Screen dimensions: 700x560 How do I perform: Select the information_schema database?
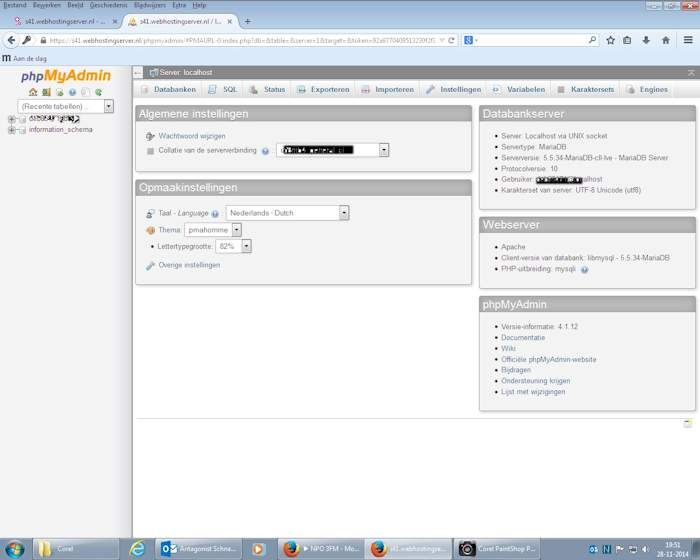tap(61, 130)
